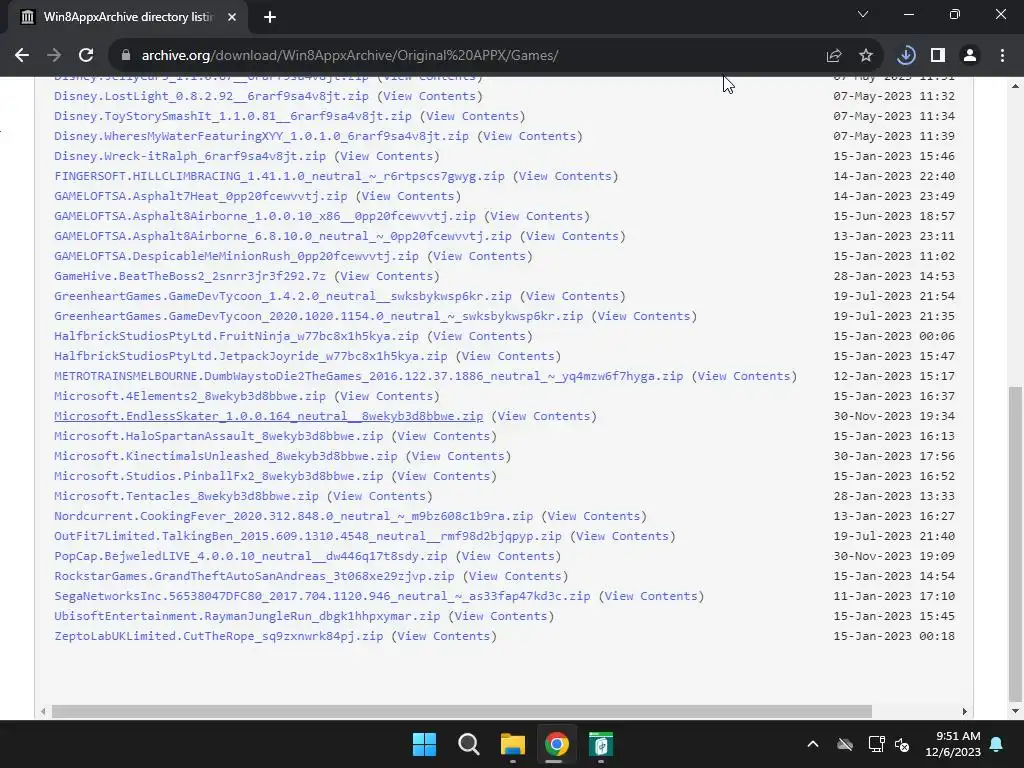View Contents of Microsoft.HaloSpartanAssault zip

pyautogui.click(x=444, y=436)
